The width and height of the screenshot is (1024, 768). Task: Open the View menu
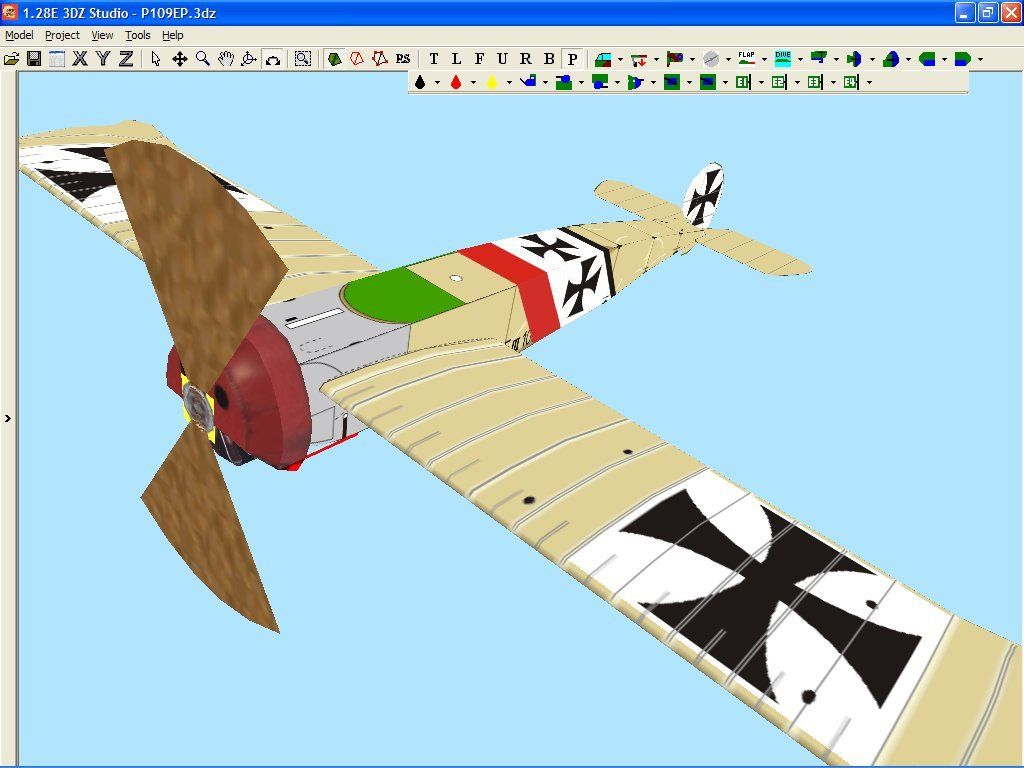click(x=102, y=35)
